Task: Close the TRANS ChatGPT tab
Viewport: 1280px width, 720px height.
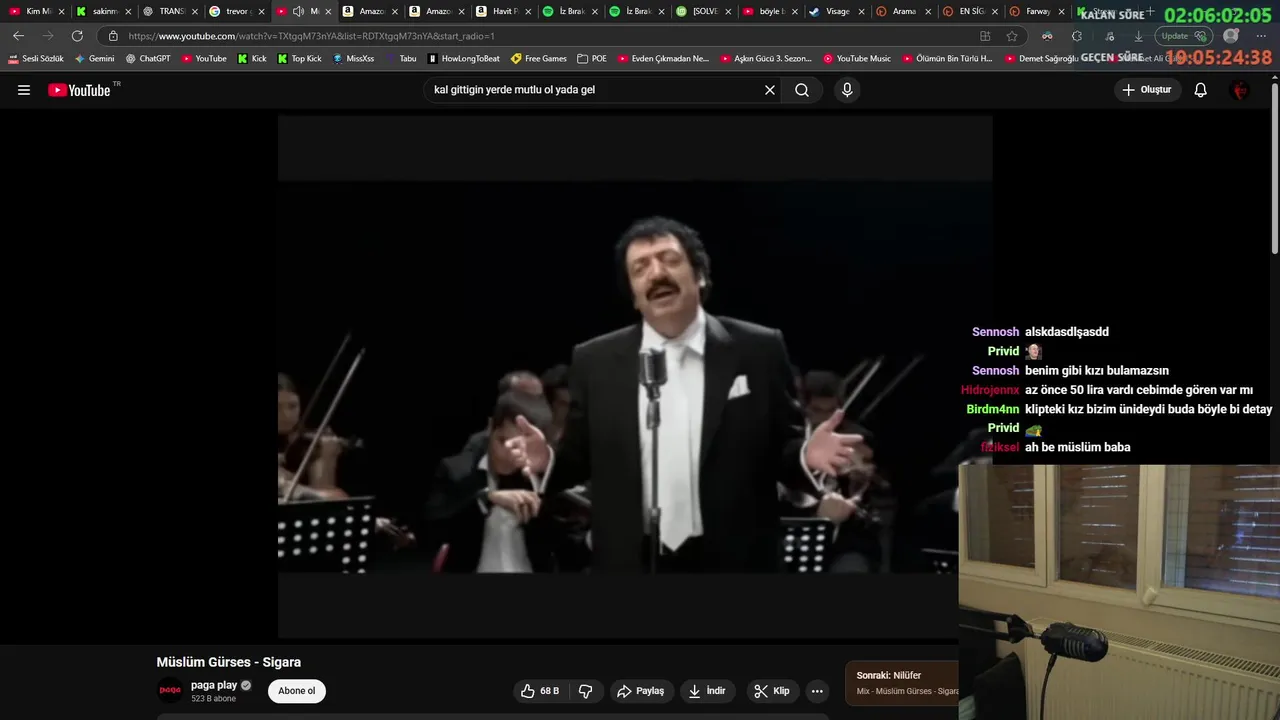Action: pyautogui.click(x=195, y=12)
